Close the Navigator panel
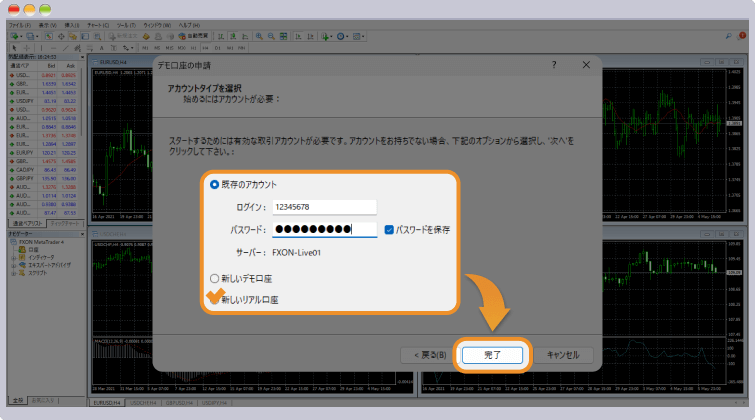755x420 pixels. tap(82, 234)
